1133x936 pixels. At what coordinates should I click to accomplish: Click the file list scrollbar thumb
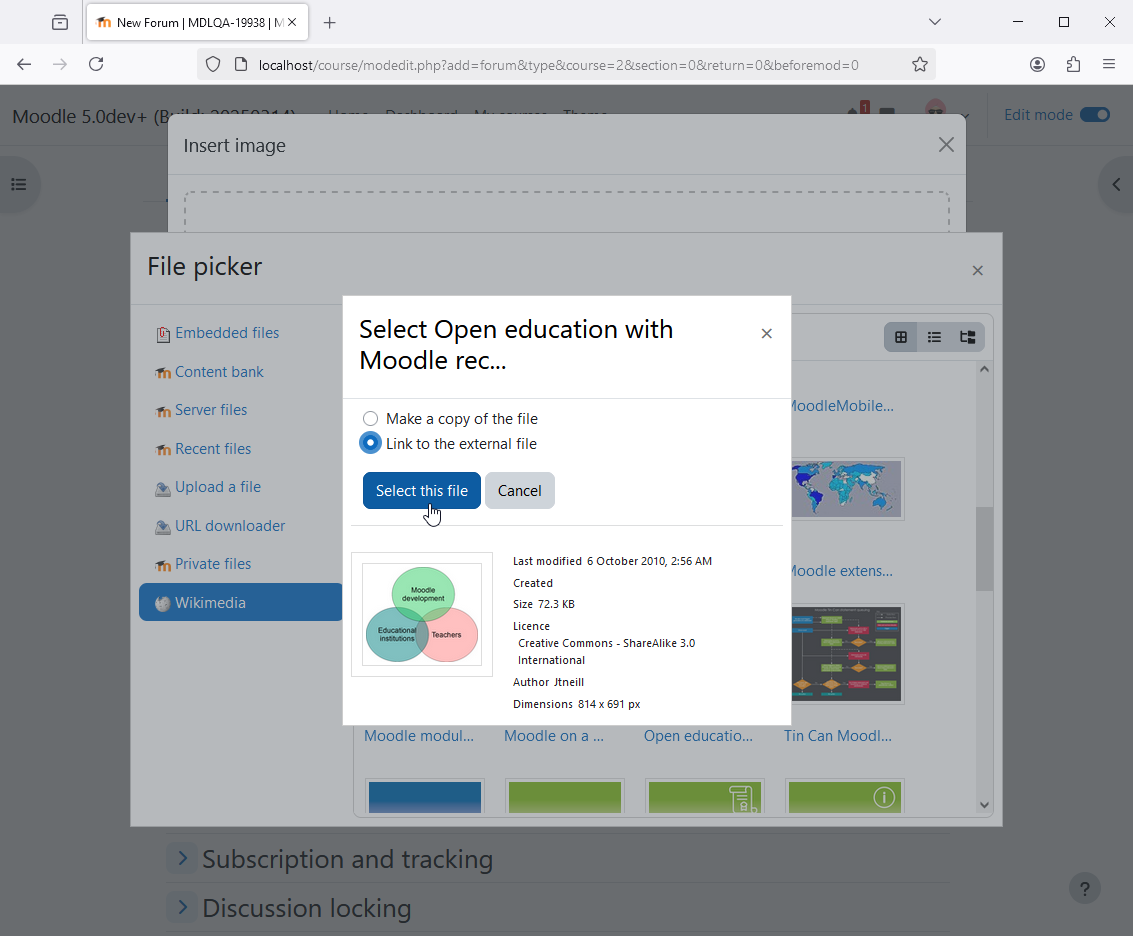pyautogui.click(x=984, y=549)
